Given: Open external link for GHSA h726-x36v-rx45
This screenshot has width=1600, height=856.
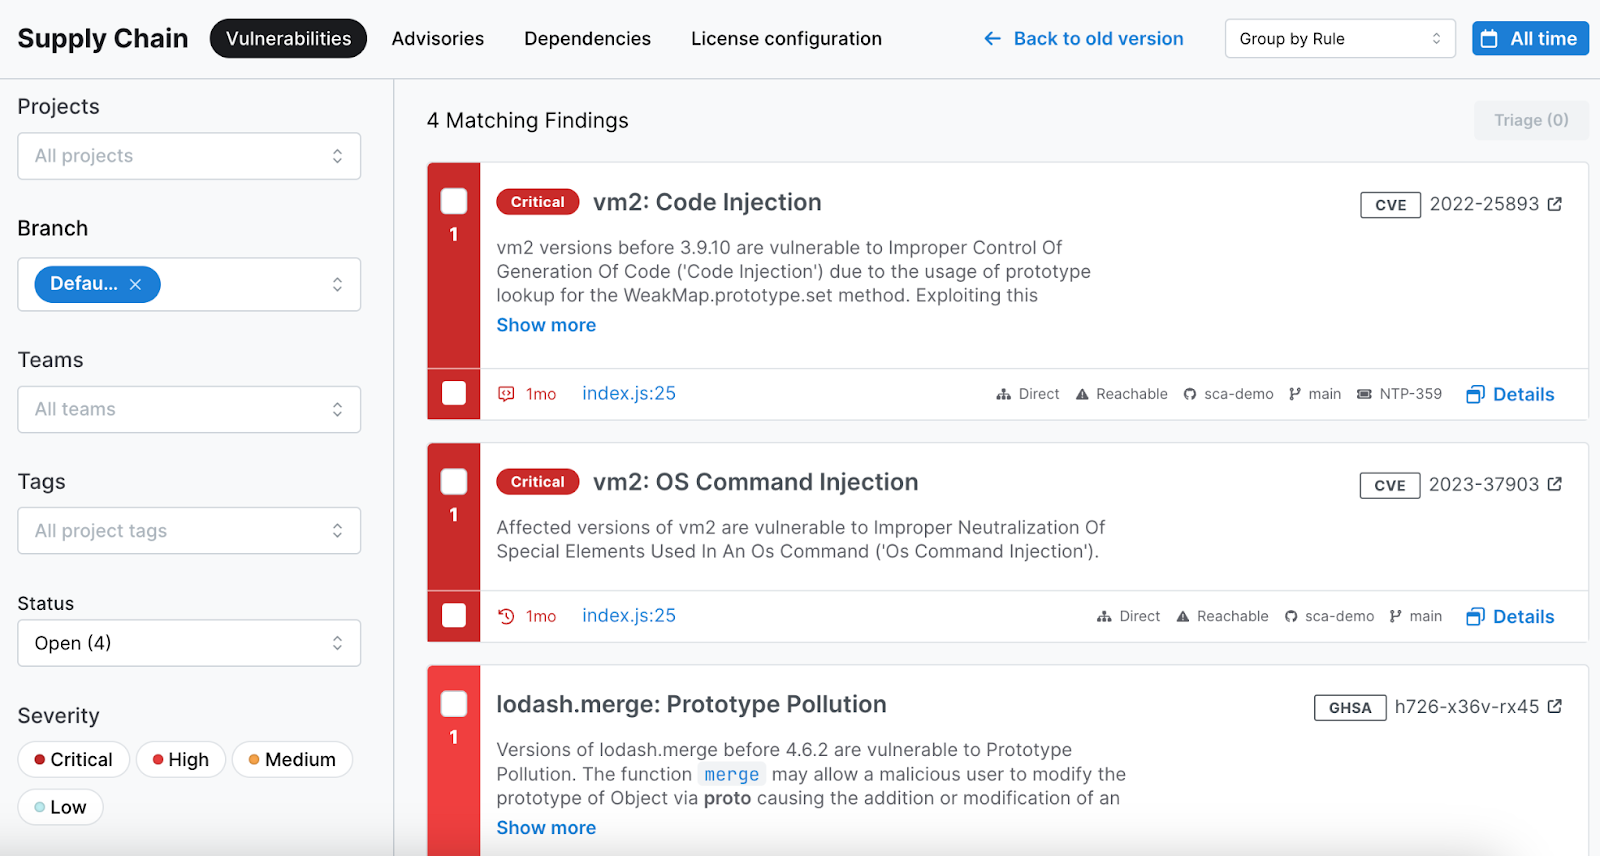Looking at the screenshot, I should click(1555, 706).
